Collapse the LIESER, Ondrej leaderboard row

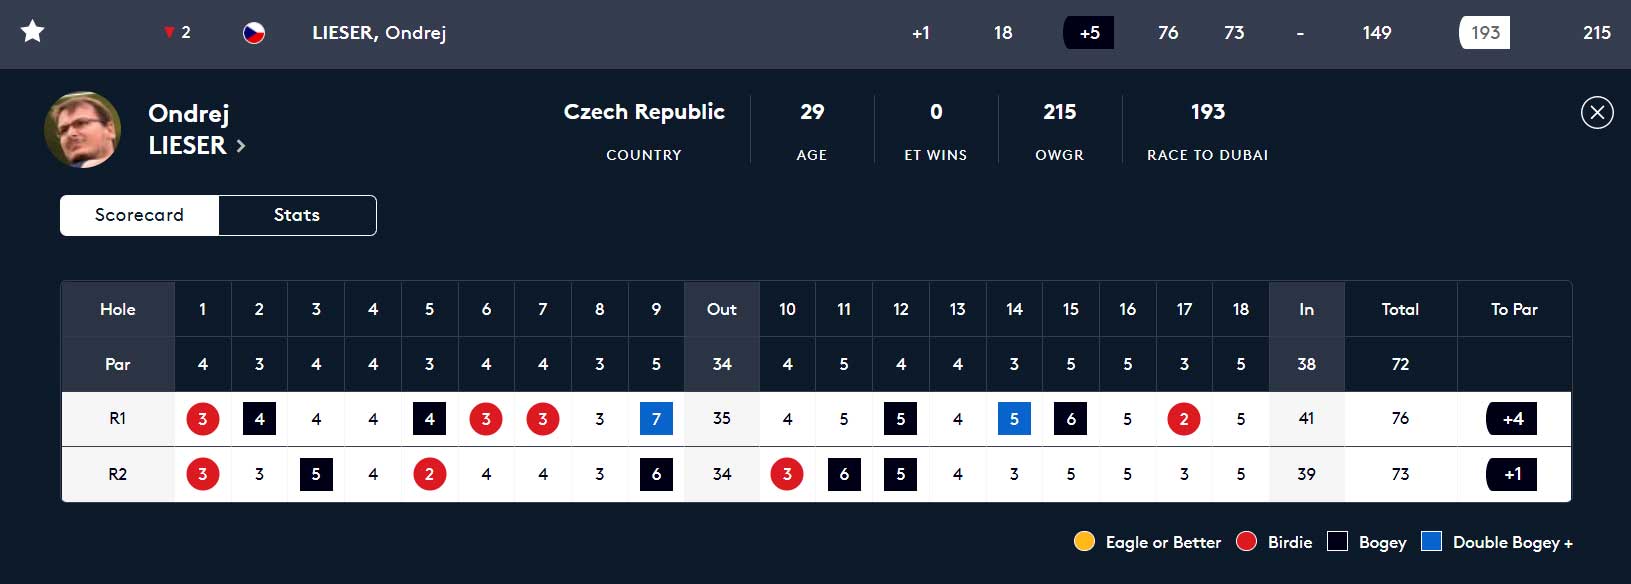[x=379, y=33]
